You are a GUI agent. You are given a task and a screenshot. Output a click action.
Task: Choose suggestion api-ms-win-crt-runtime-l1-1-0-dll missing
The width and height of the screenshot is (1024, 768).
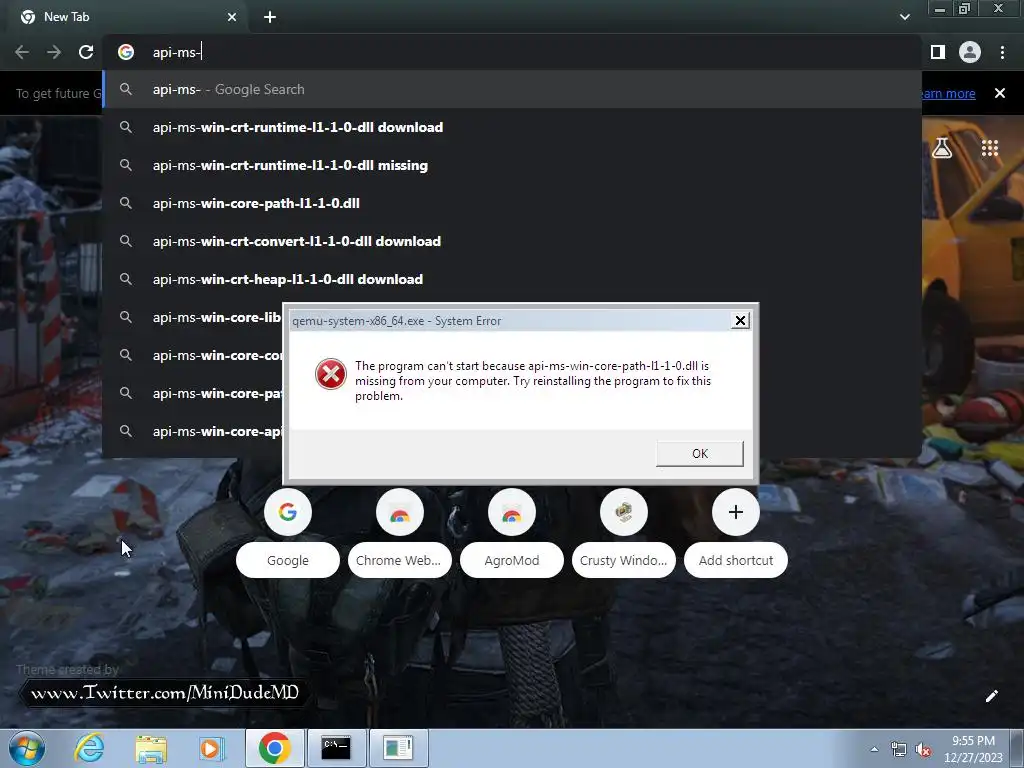click(512, 165)
